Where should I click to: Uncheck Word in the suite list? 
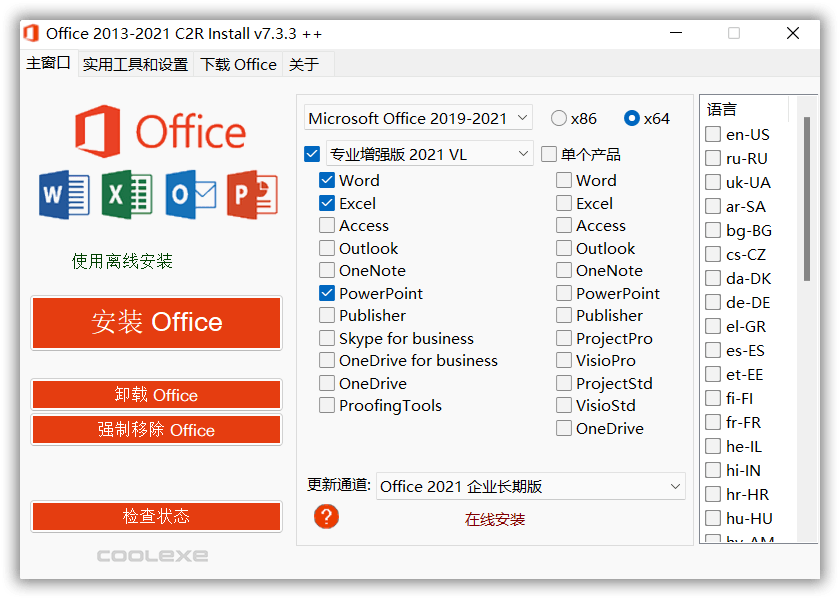tap(327, 180)
